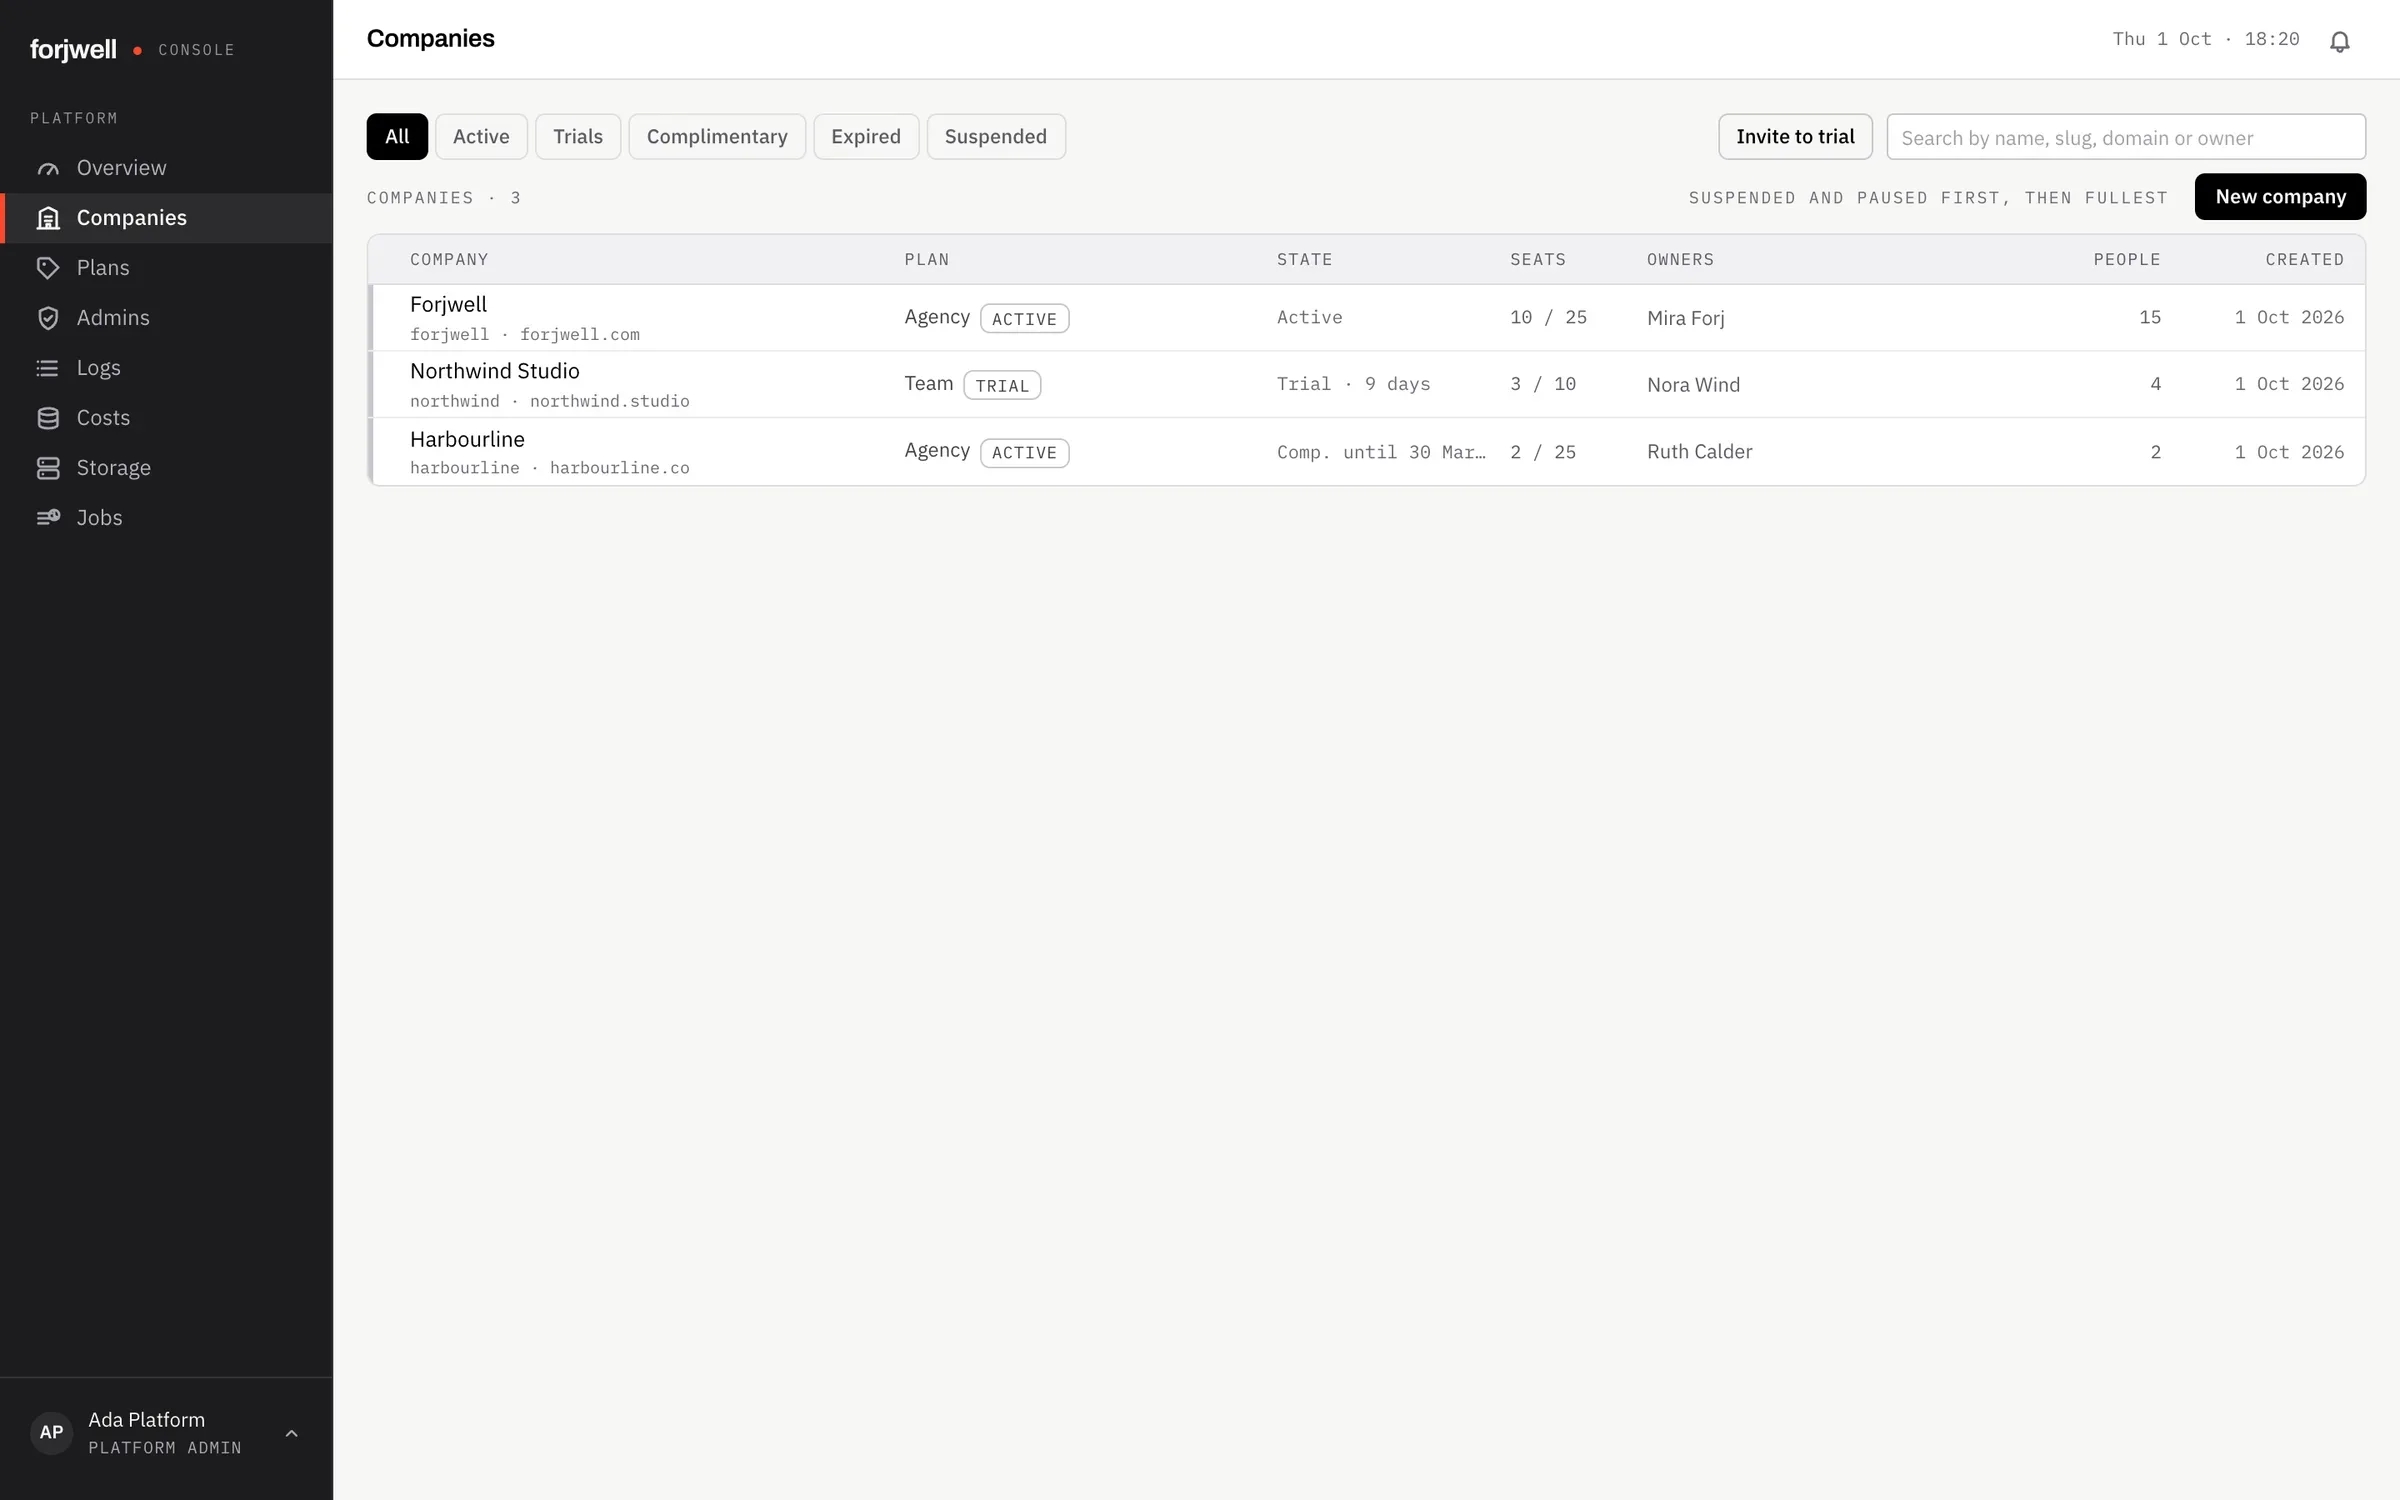Click the Logs list icon
The height and width of the screenshot is (1500, 2400).
point(48,368)
